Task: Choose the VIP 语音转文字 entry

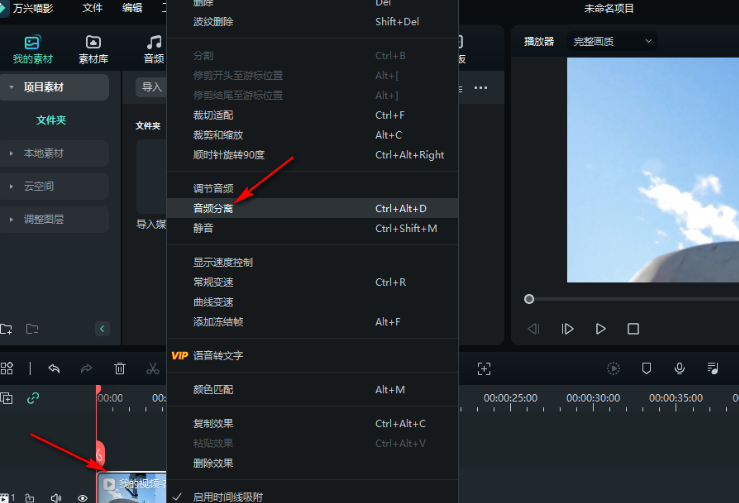Action: point(312,355)
